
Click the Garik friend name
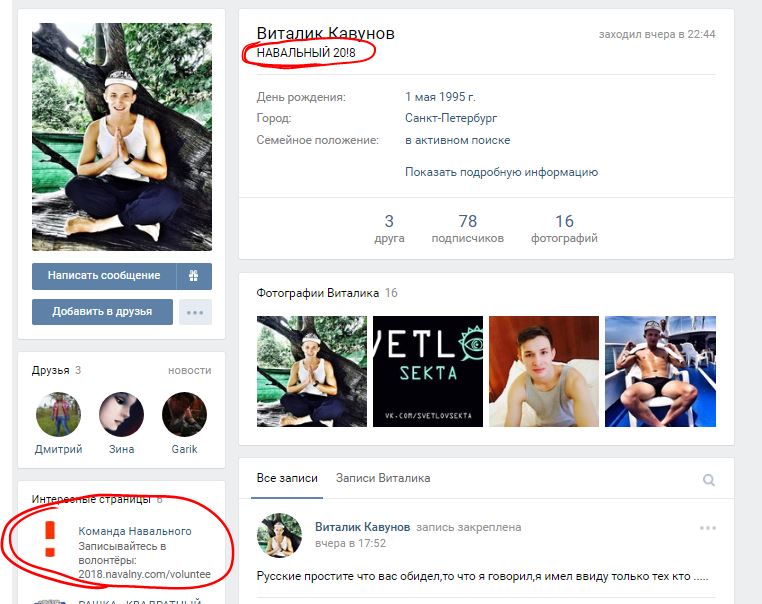(184, 449)
